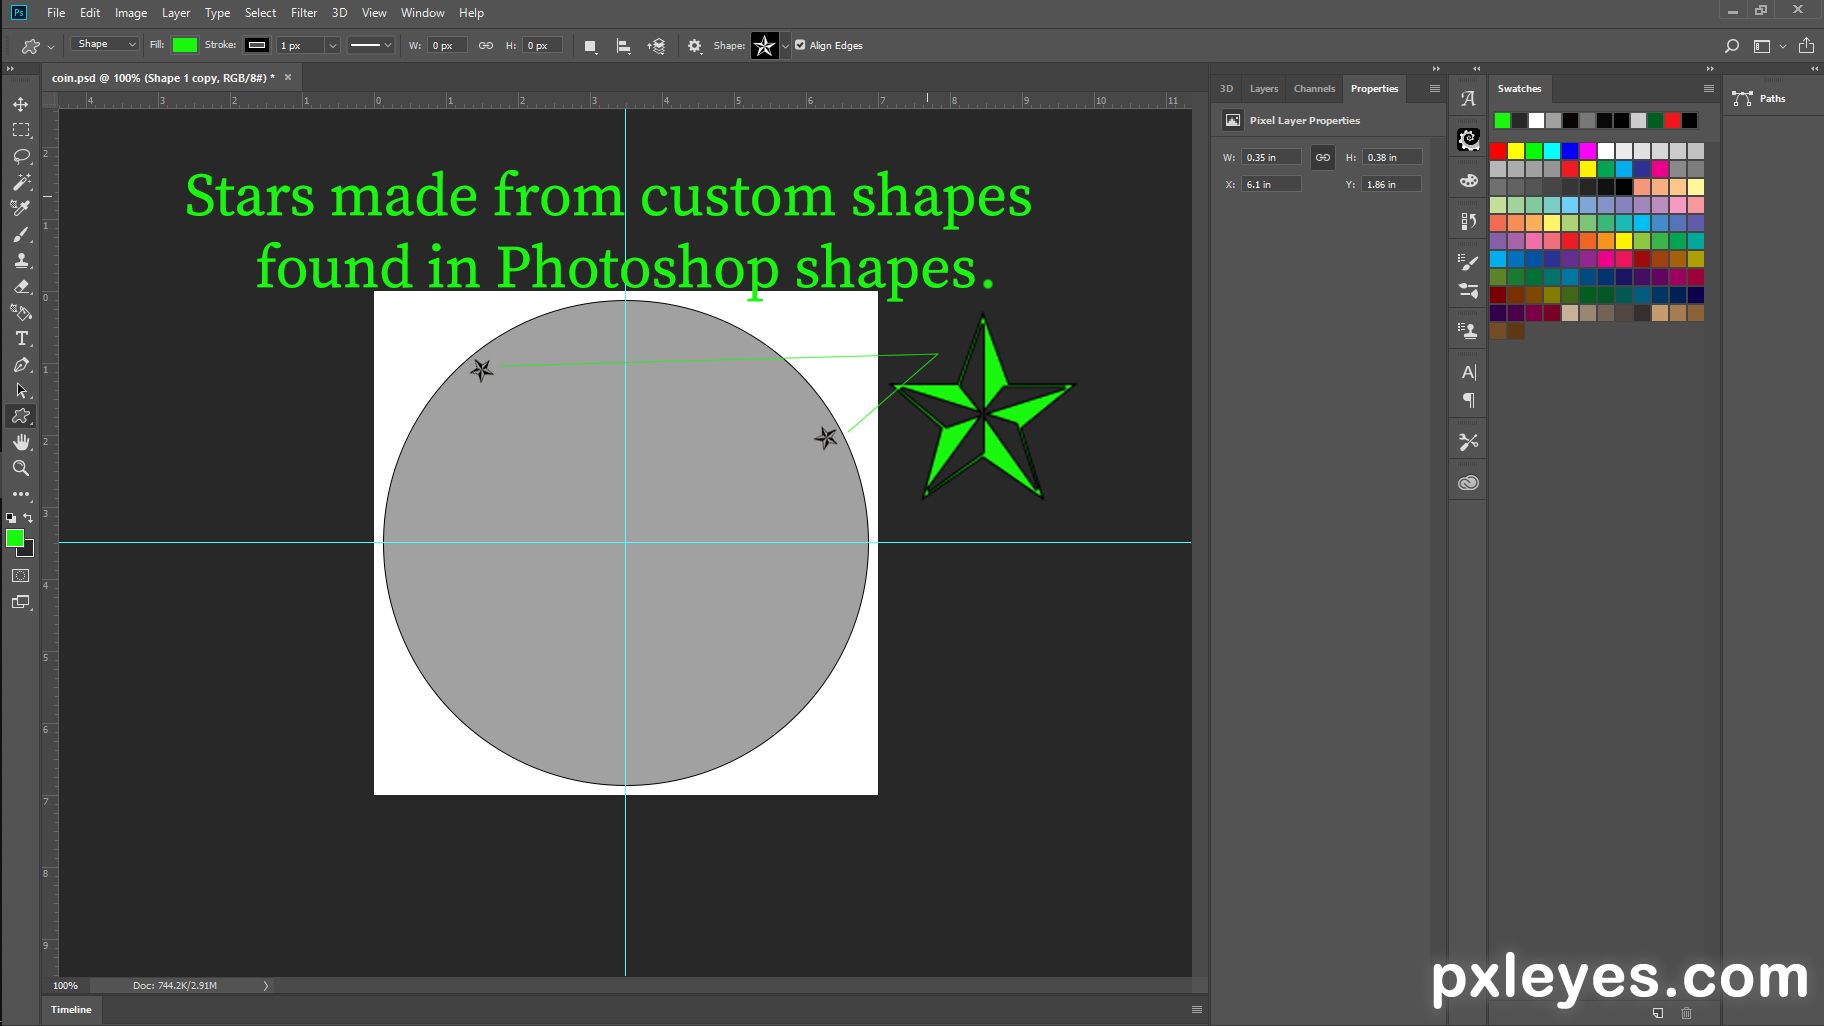Screen dimensions: 1824x1026
Task: Open the History panel icon
Action: (x=1468, y=221)
